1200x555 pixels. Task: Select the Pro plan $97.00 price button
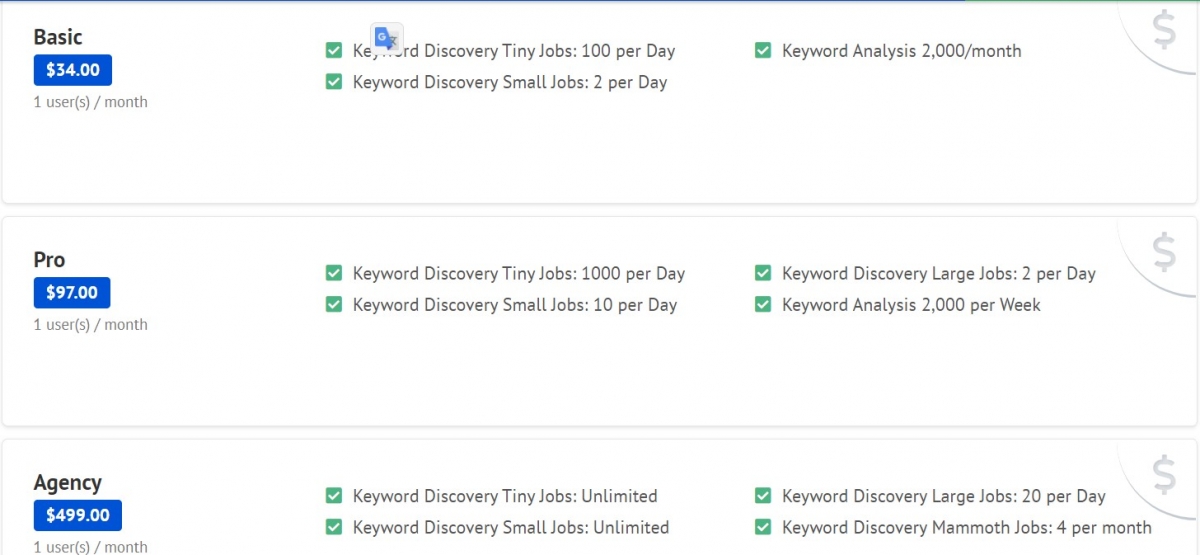point(72,293)
